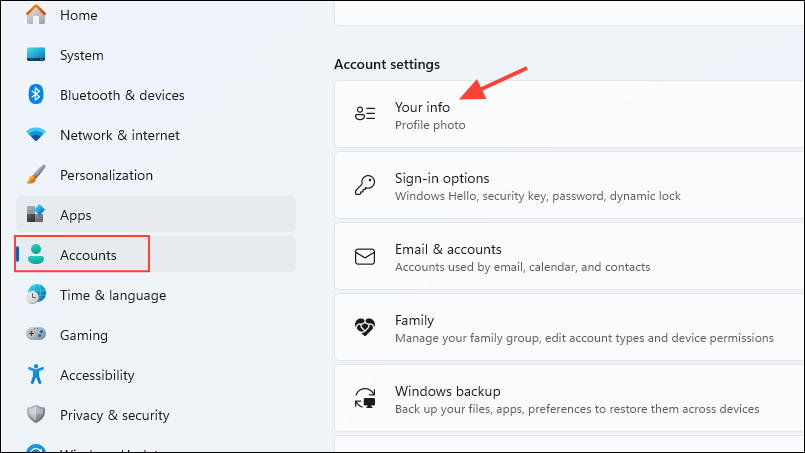Open Bluetooth & devices section

point(156,95)
